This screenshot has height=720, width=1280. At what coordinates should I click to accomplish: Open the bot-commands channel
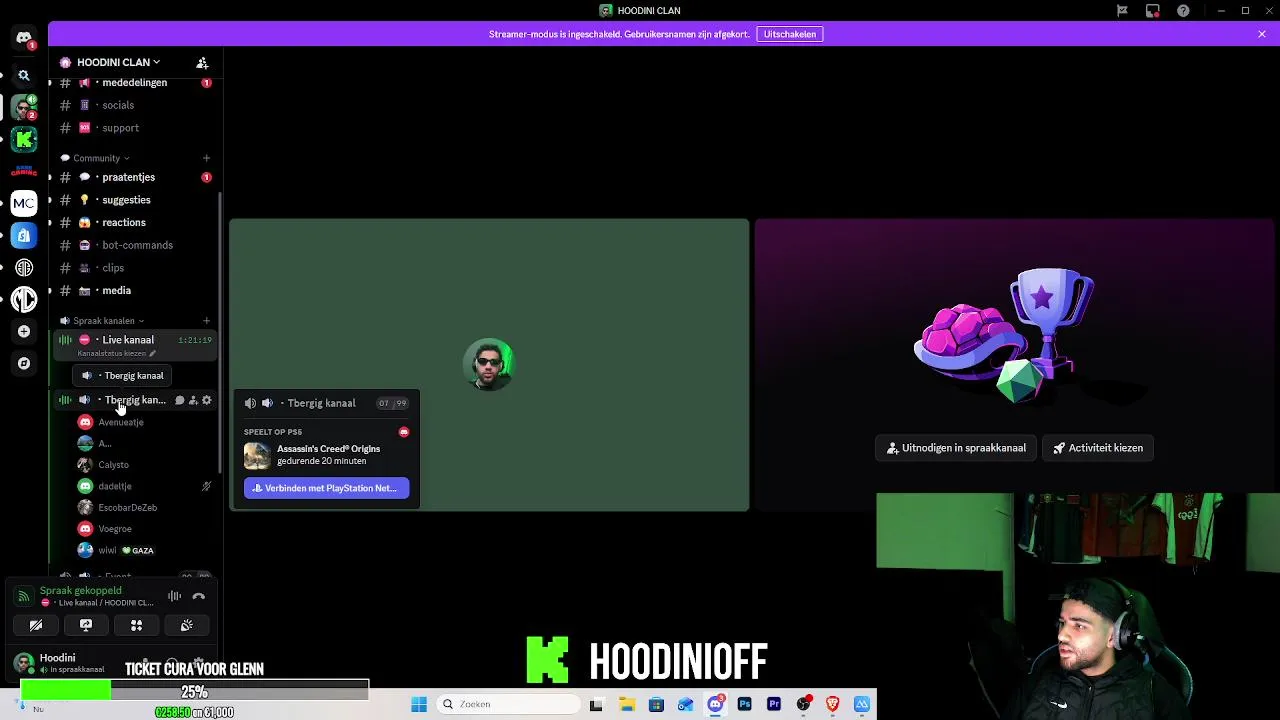pos(135,245)
